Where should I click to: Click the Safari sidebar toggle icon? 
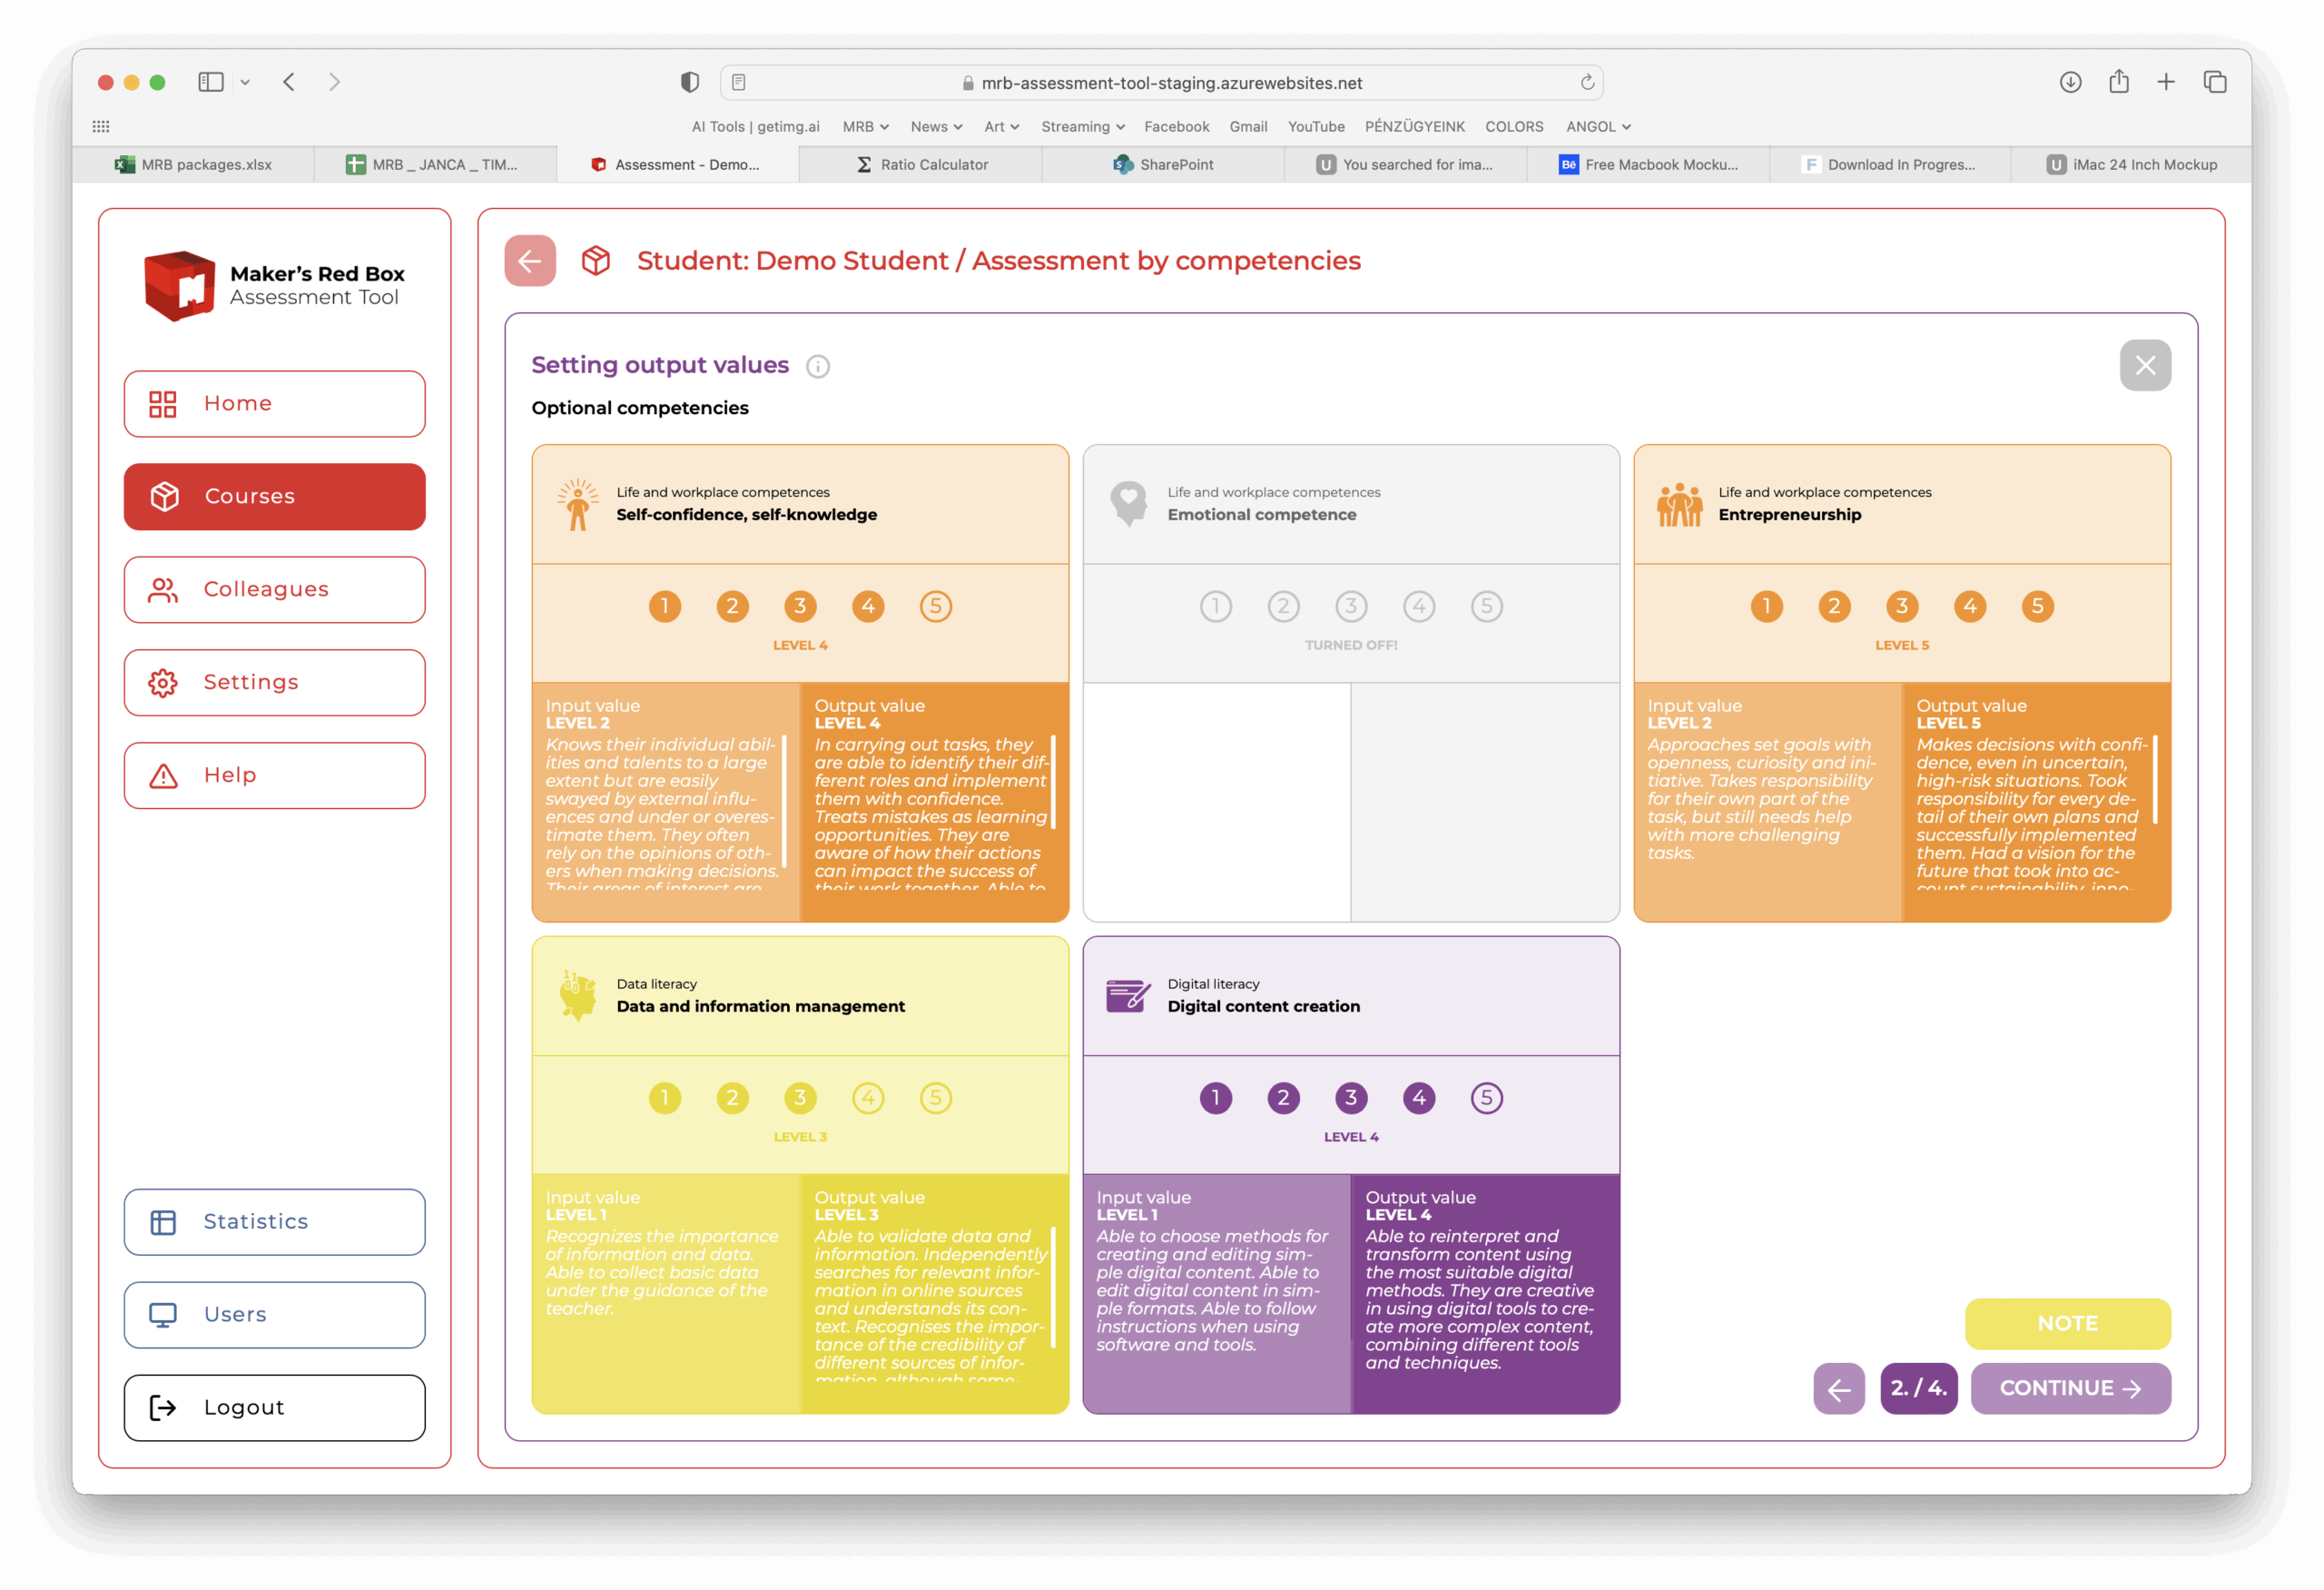pos(210,82)
